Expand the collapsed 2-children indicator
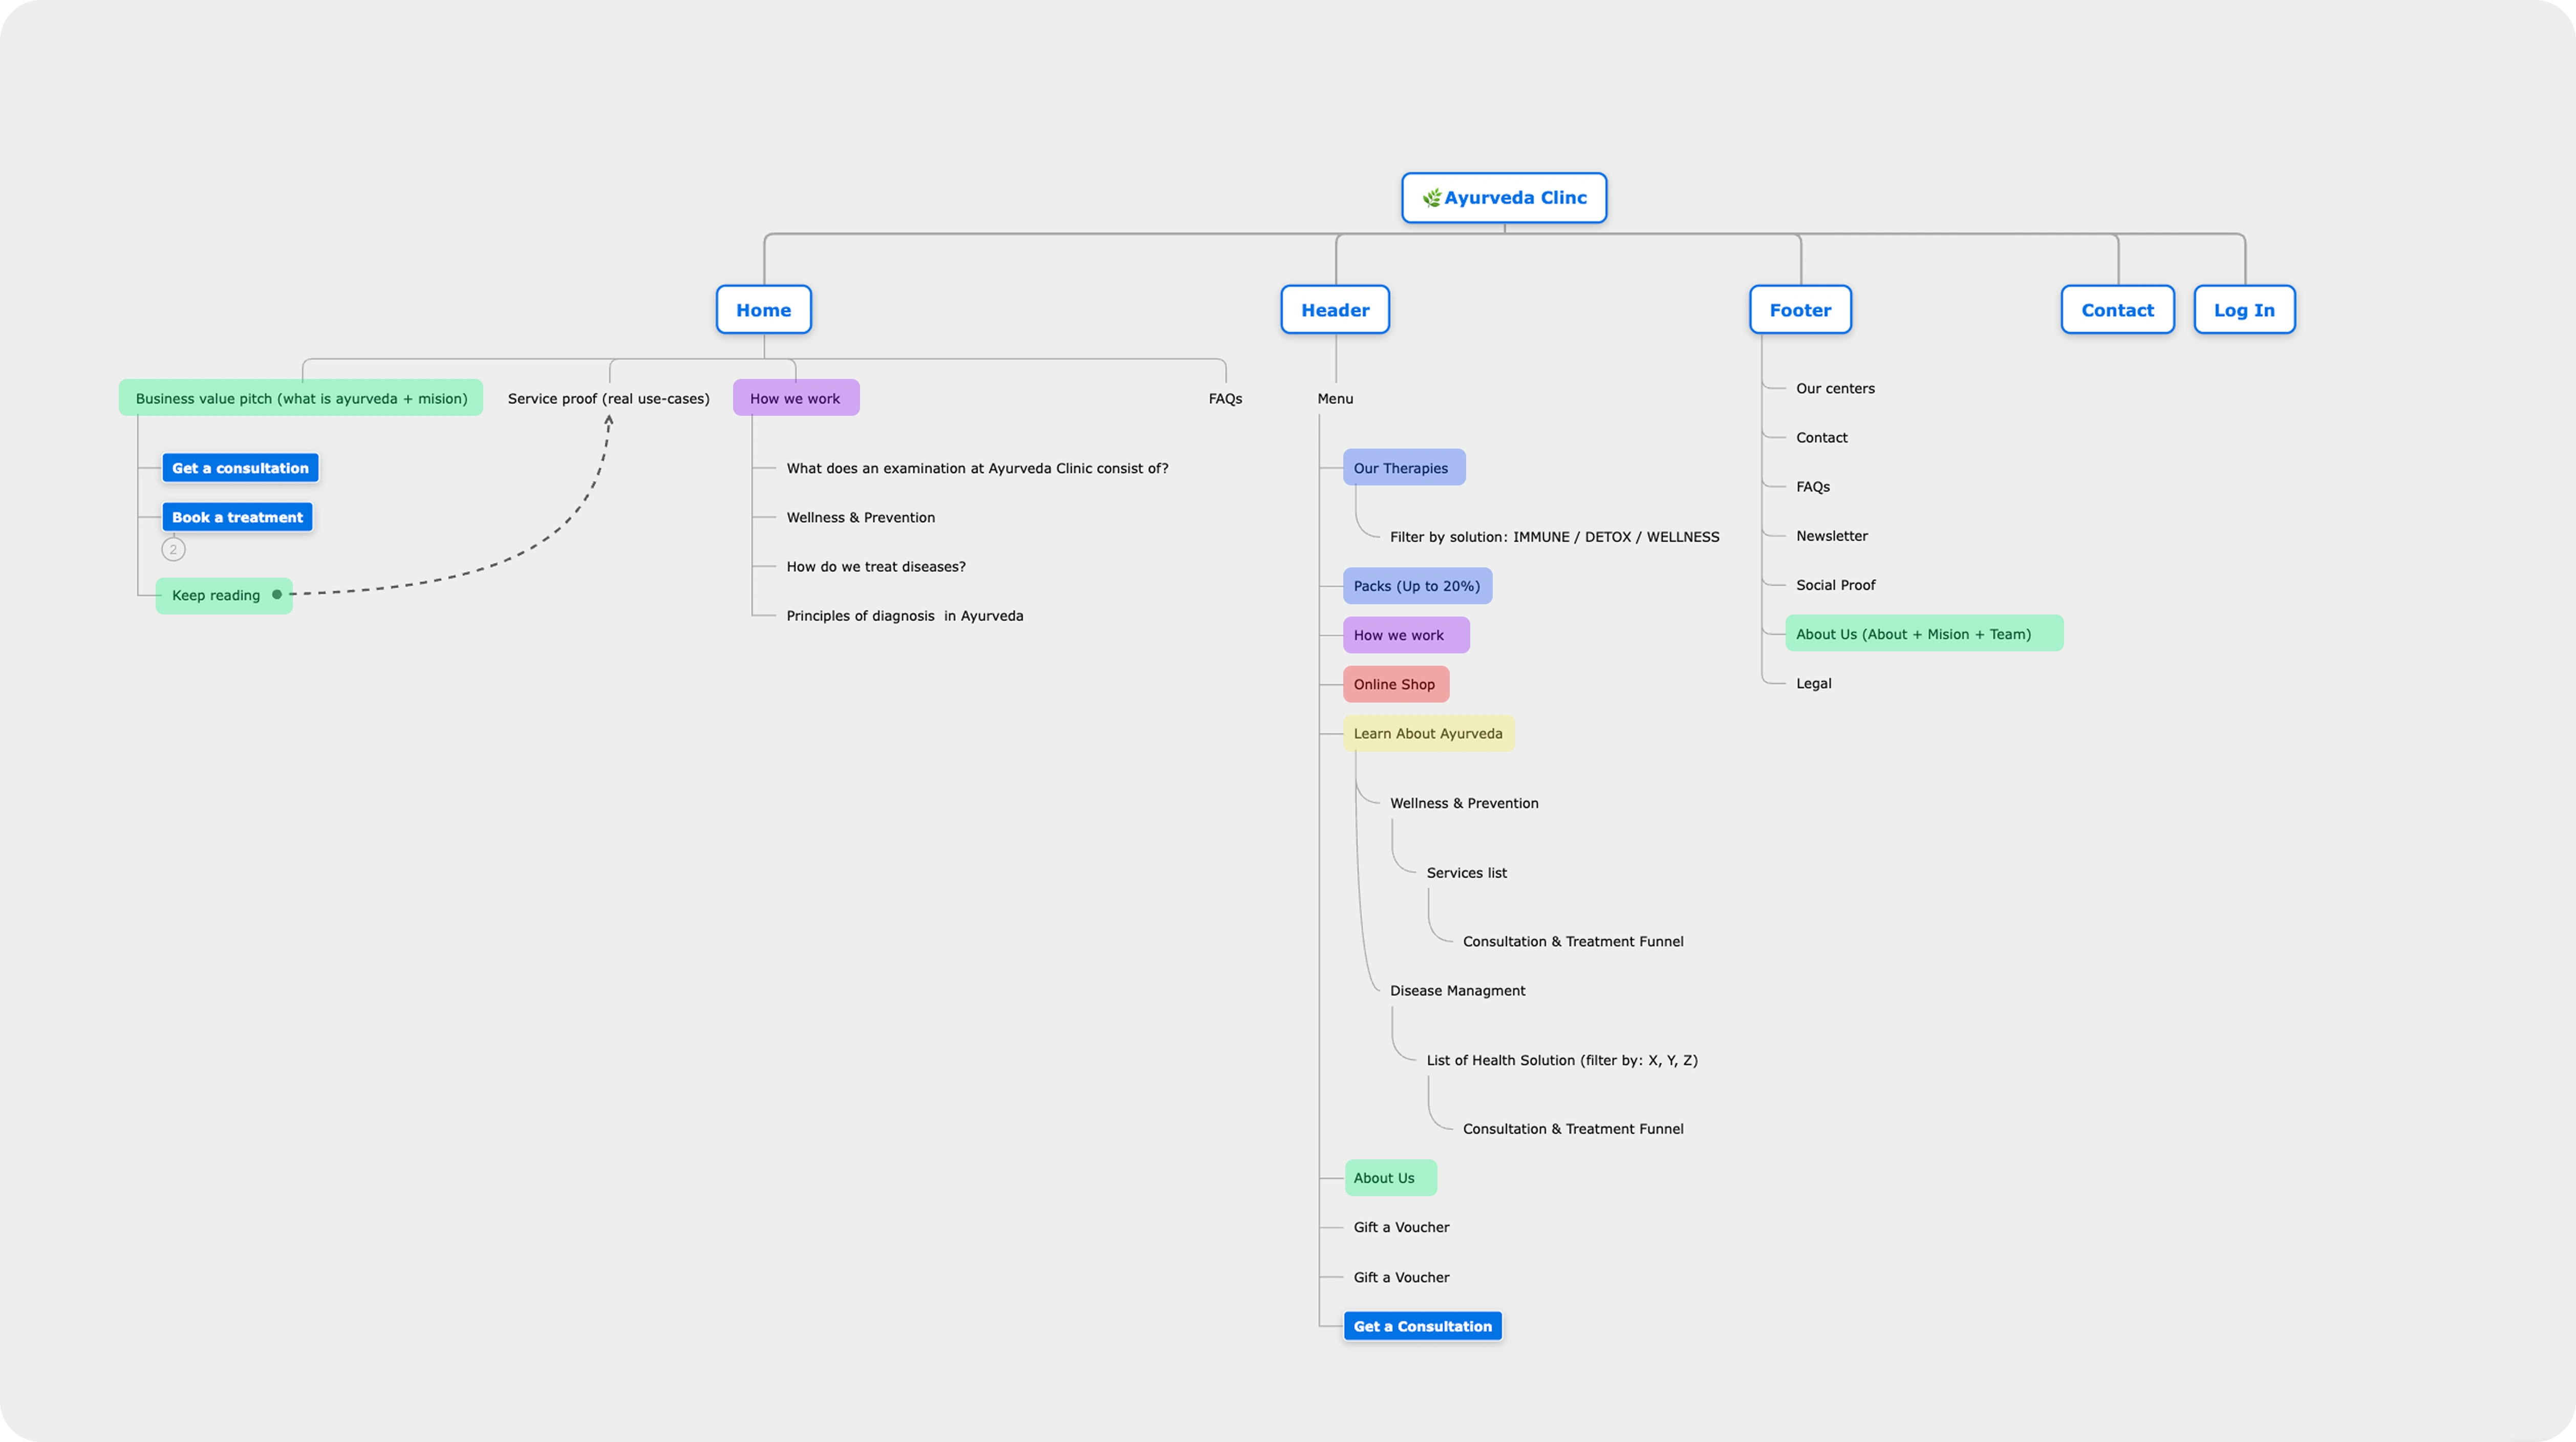Viewport: 2576px width, 1442px height. 173,549
